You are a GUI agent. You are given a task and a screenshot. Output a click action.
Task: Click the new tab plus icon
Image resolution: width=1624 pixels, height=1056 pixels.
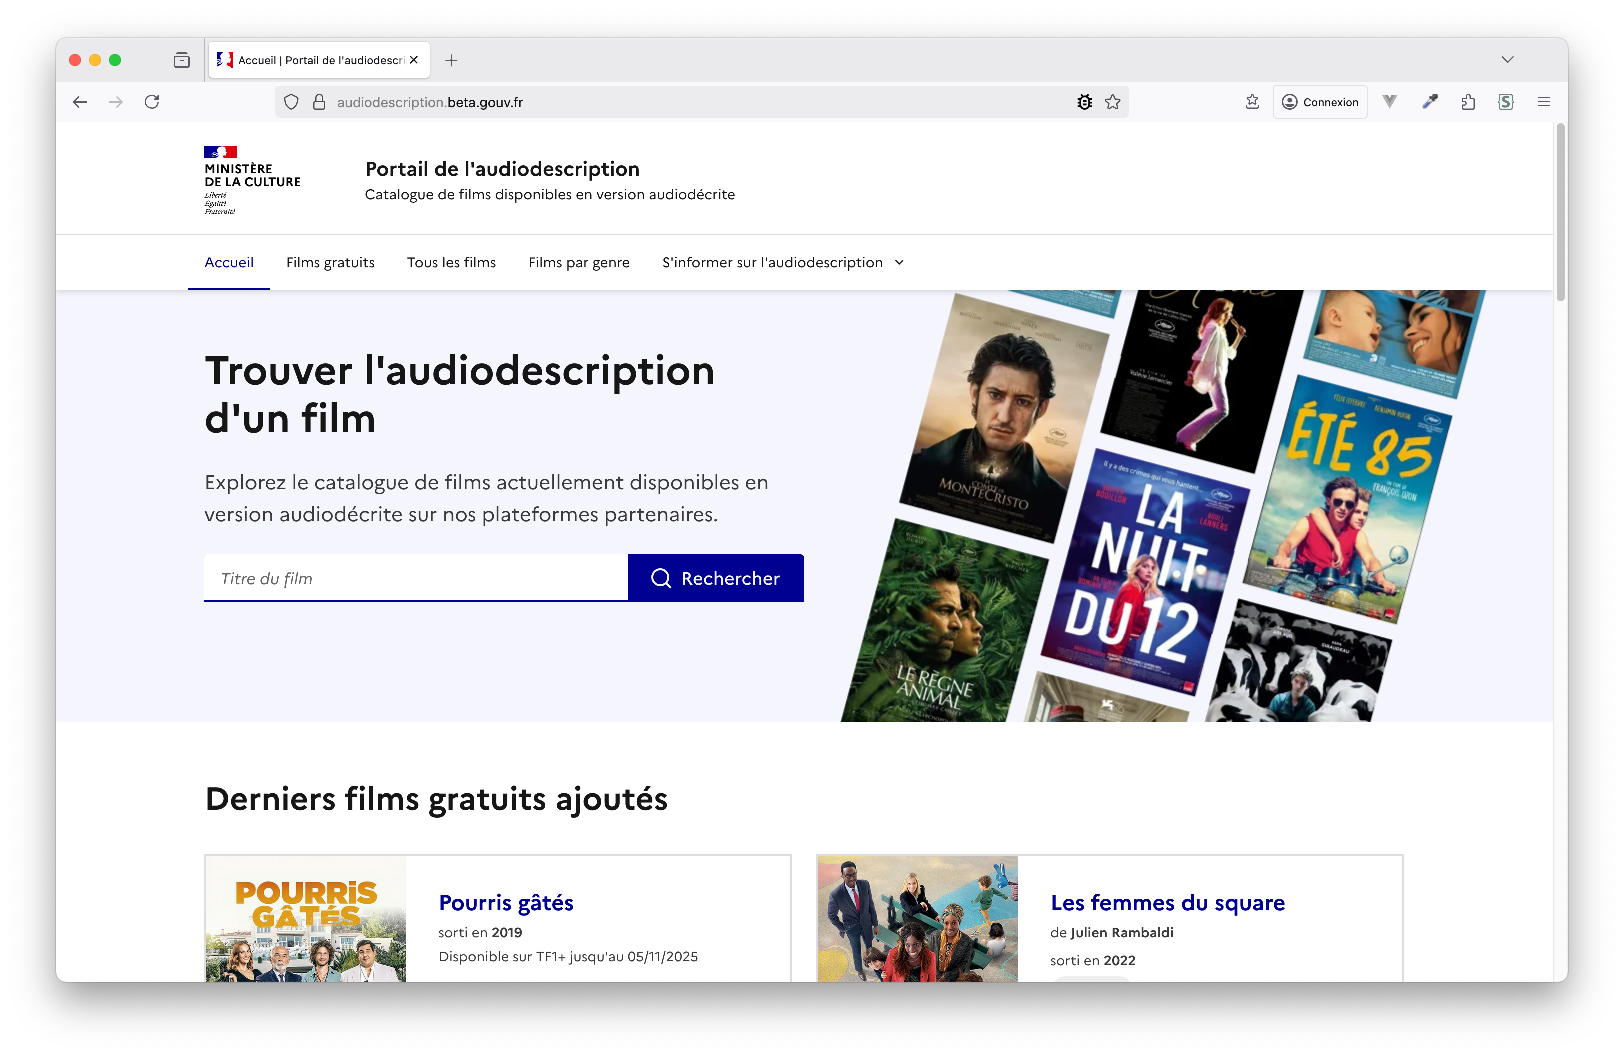click(x=451, y=60)
